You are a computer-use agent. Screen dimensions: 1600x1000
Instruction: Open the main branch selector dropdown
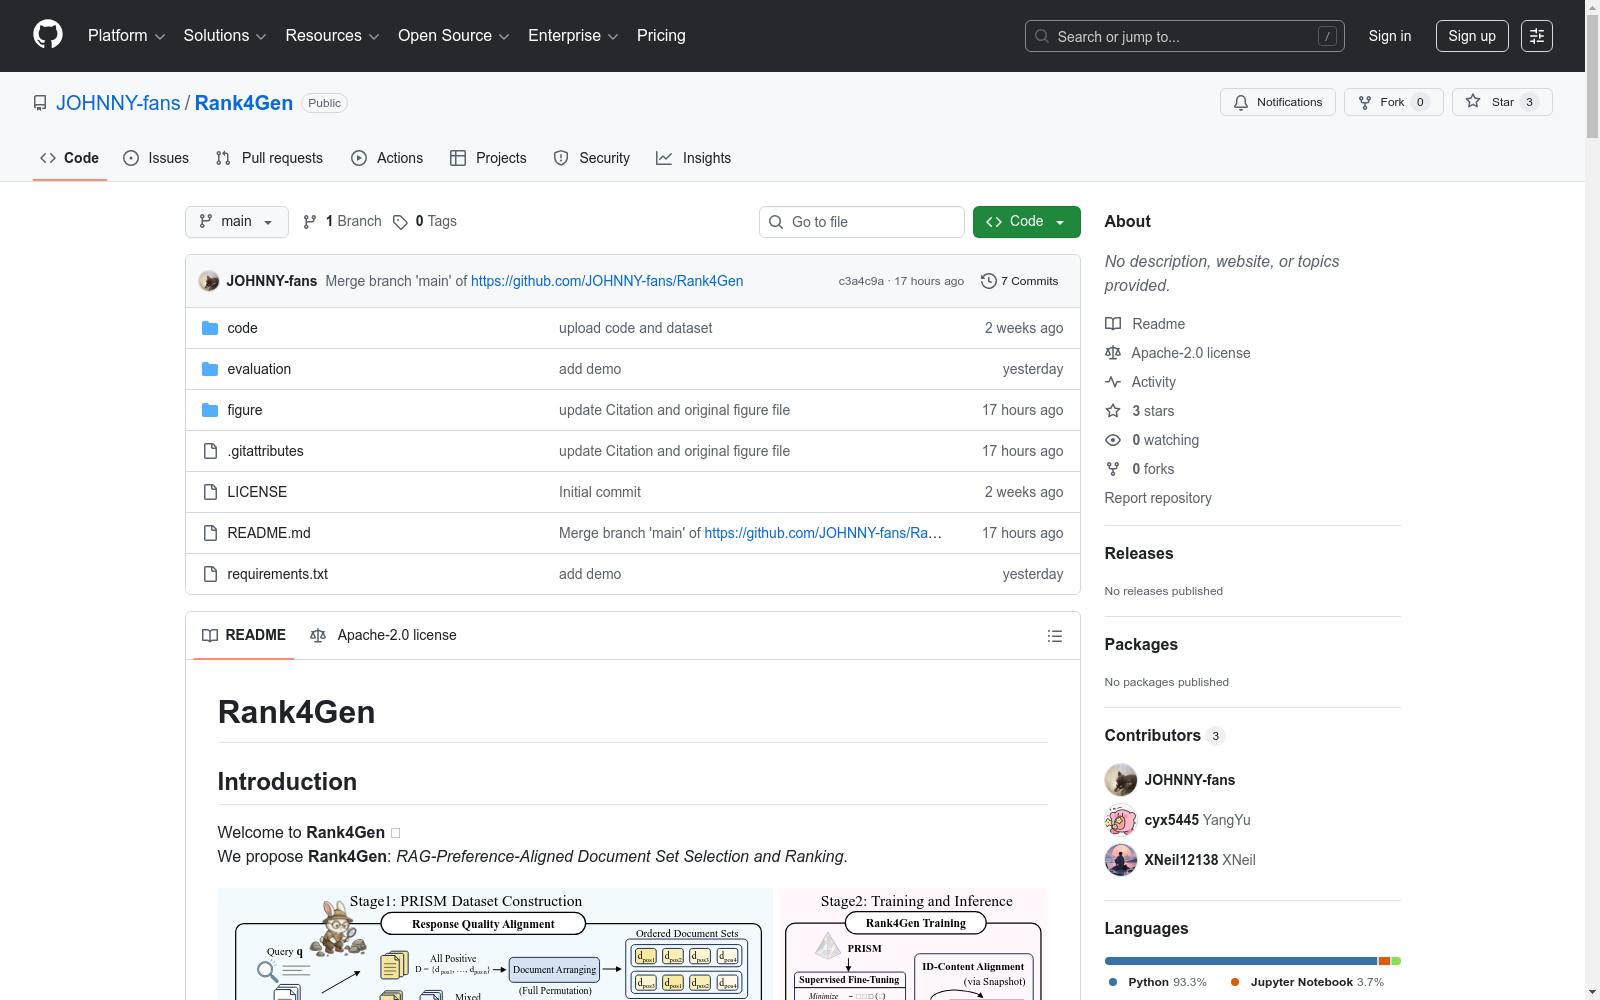click(237, 222)
